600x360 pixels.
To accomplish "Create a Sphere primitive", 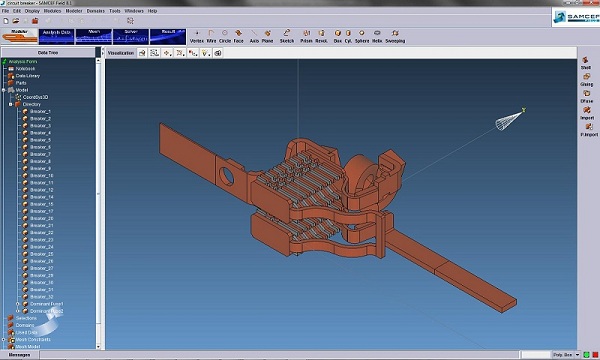I will pos(362,36).
